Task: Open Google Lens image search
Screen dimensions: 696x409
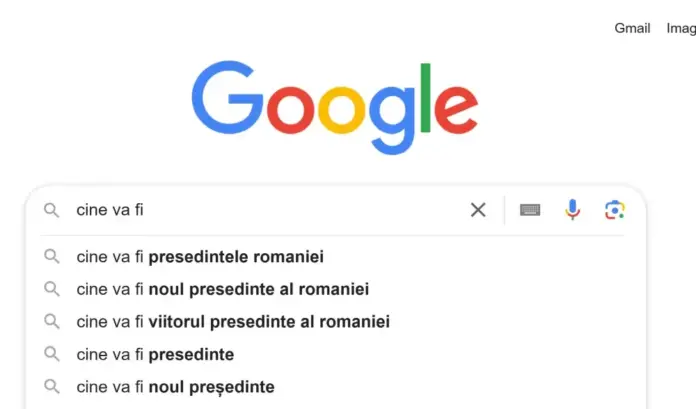Action: click(614, 210)
